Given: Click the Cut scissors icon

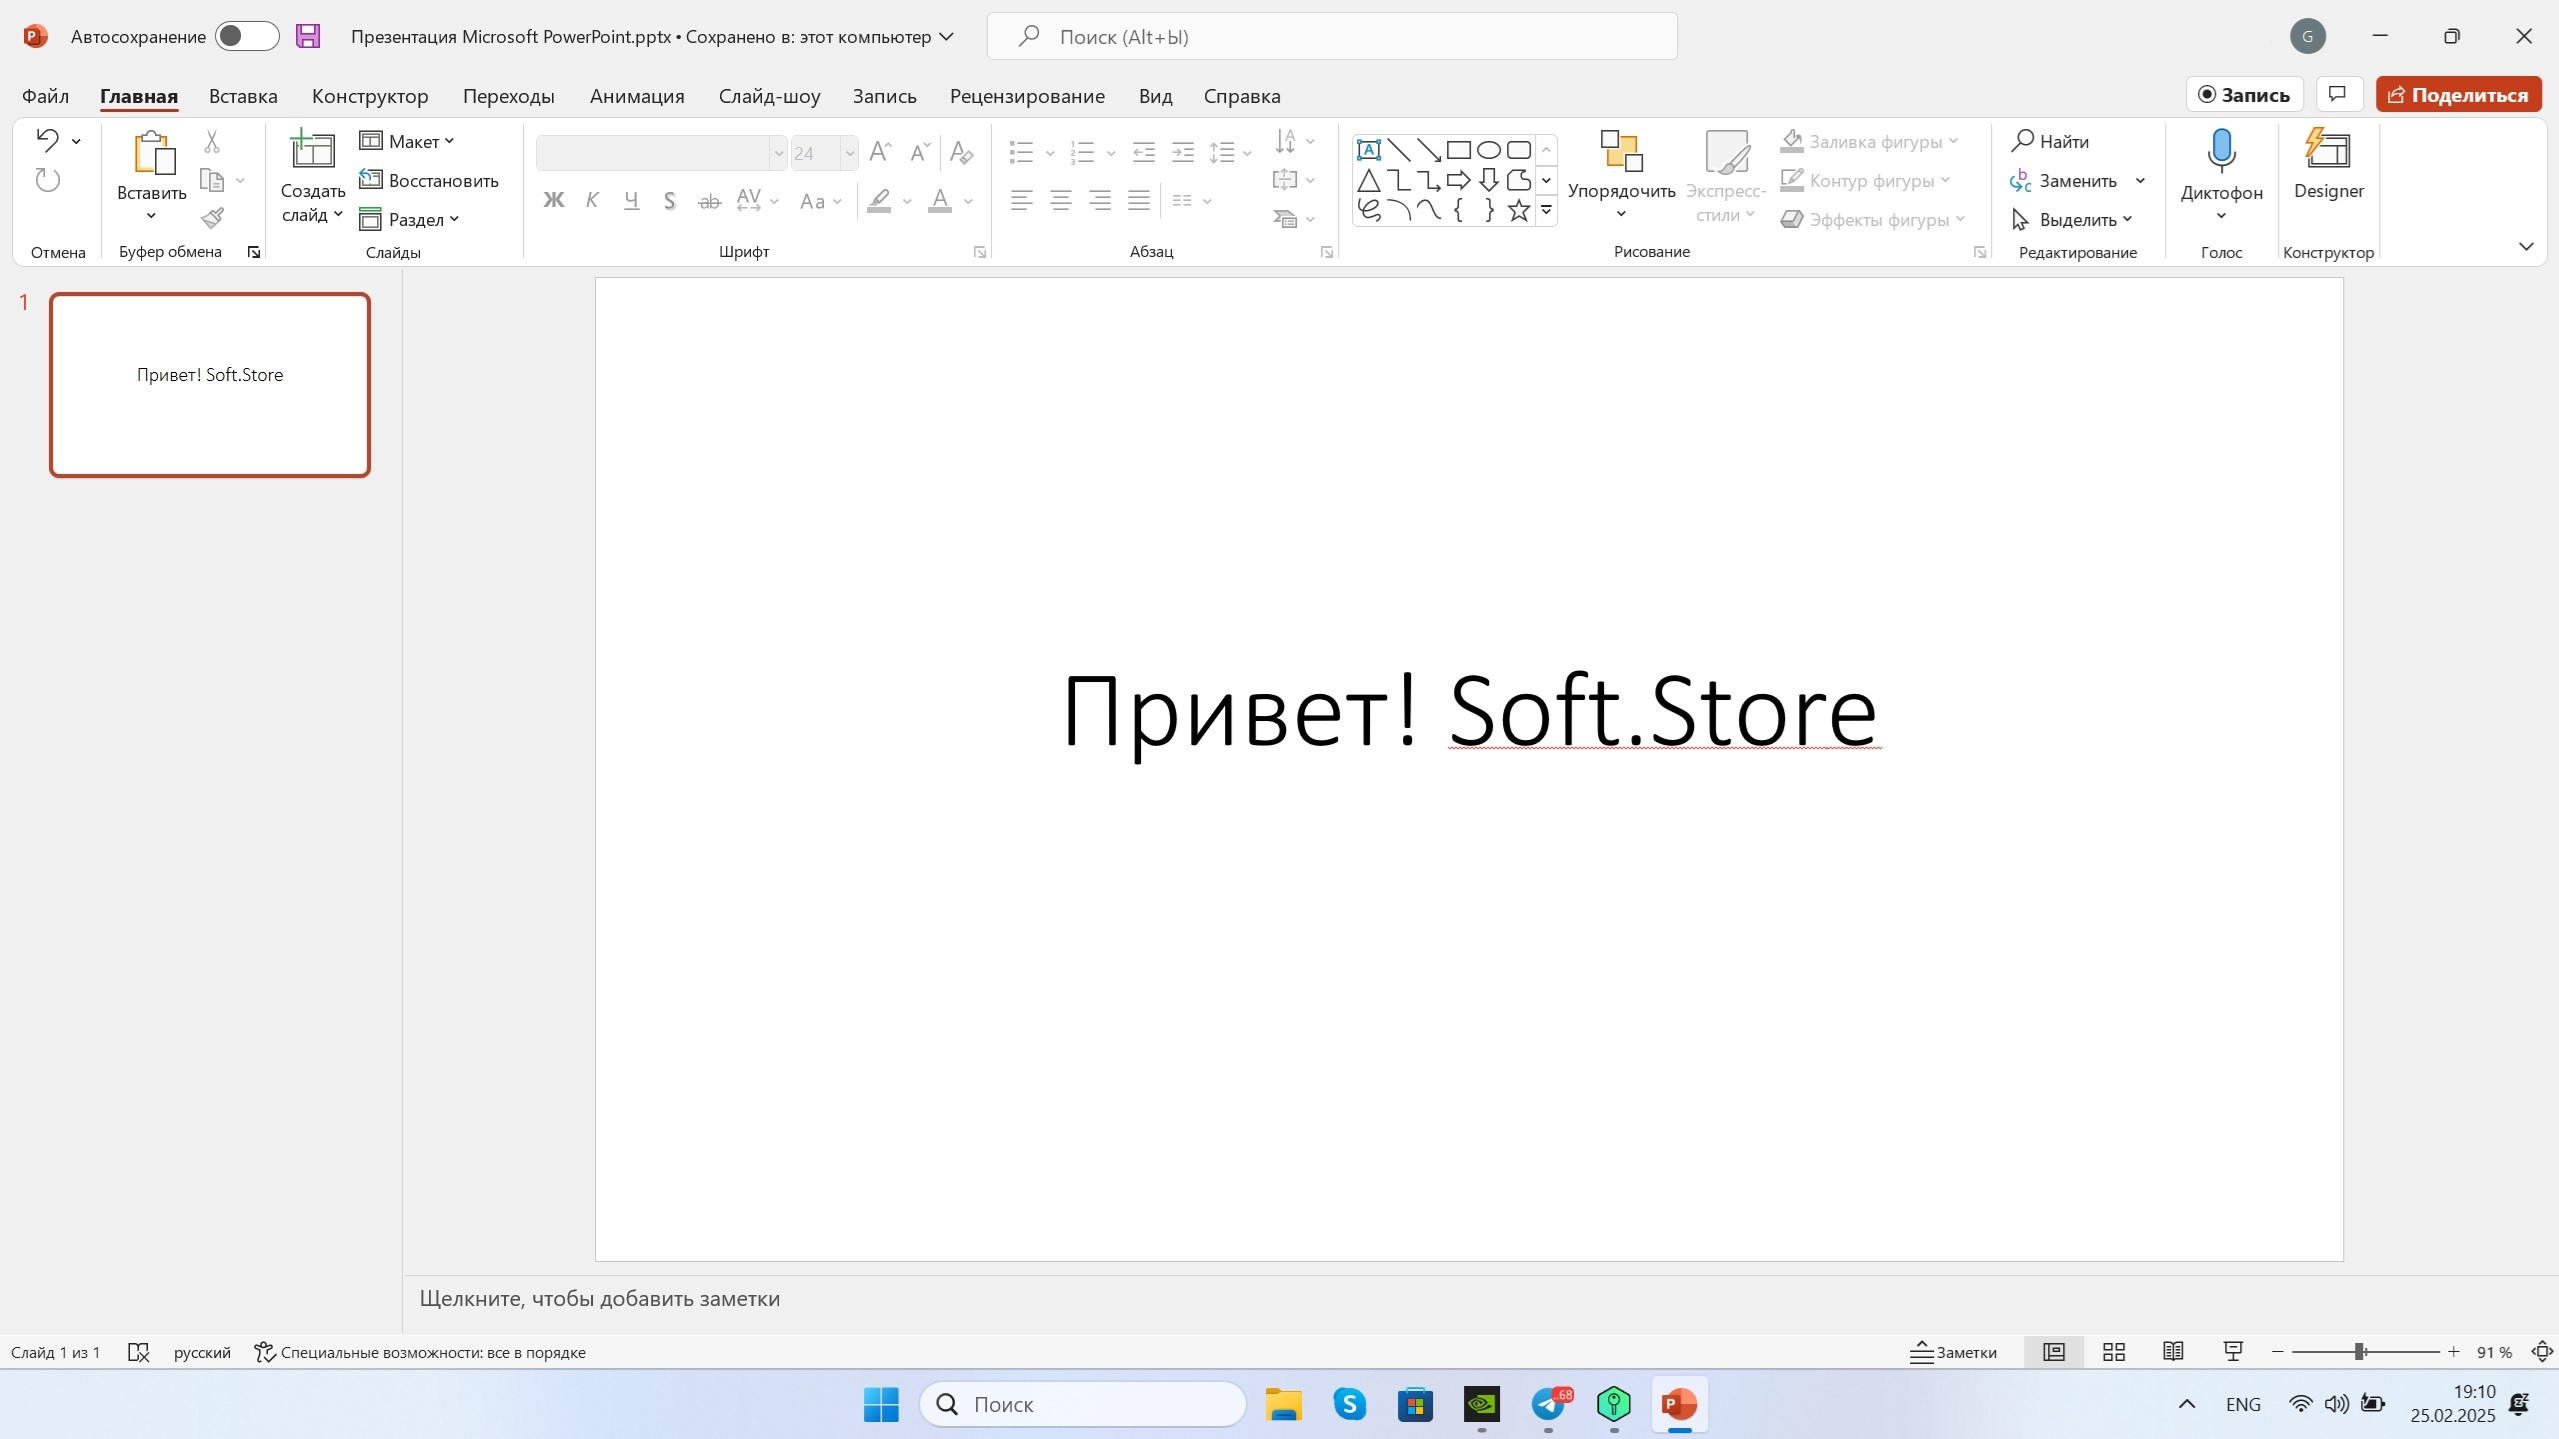Looking at the screenshot, I should 212,141.
